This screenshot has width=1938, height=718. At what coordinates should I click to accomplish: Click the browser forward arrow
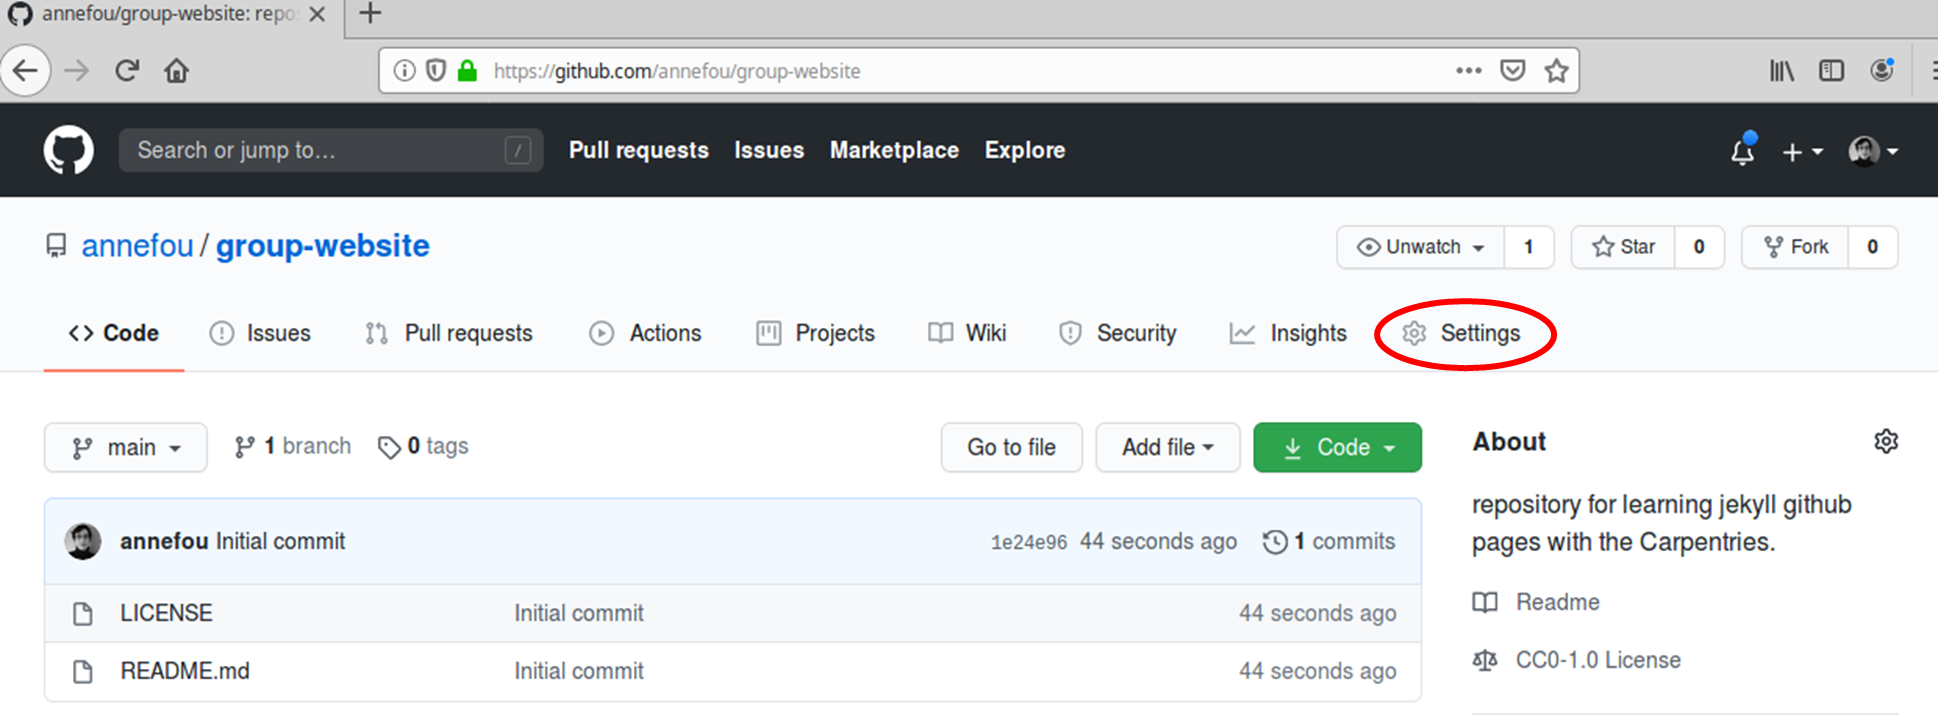point(77,71)
